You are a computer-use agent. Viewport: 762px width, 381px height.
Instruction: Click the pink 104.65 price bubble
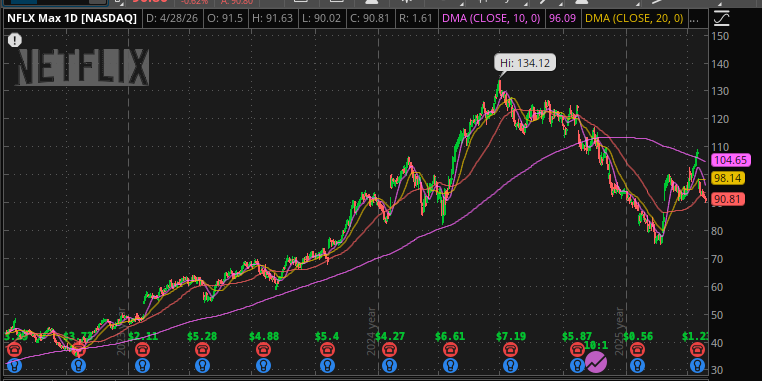pos(730,160)
